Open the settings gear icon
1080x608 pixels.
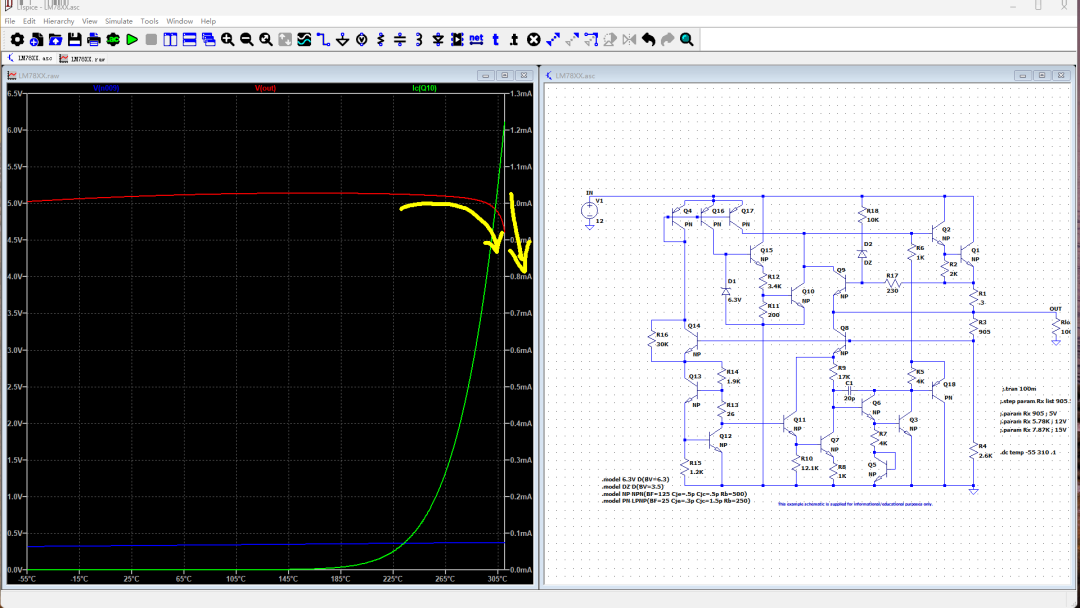click(17, 40)
